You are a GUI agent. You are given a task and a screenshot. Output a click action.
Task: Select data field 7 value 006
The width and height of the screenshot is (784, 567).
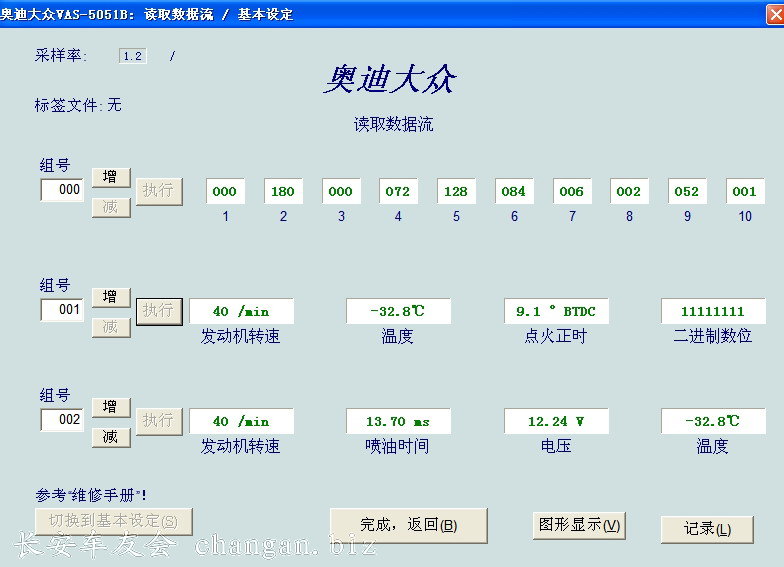(572, 192)
